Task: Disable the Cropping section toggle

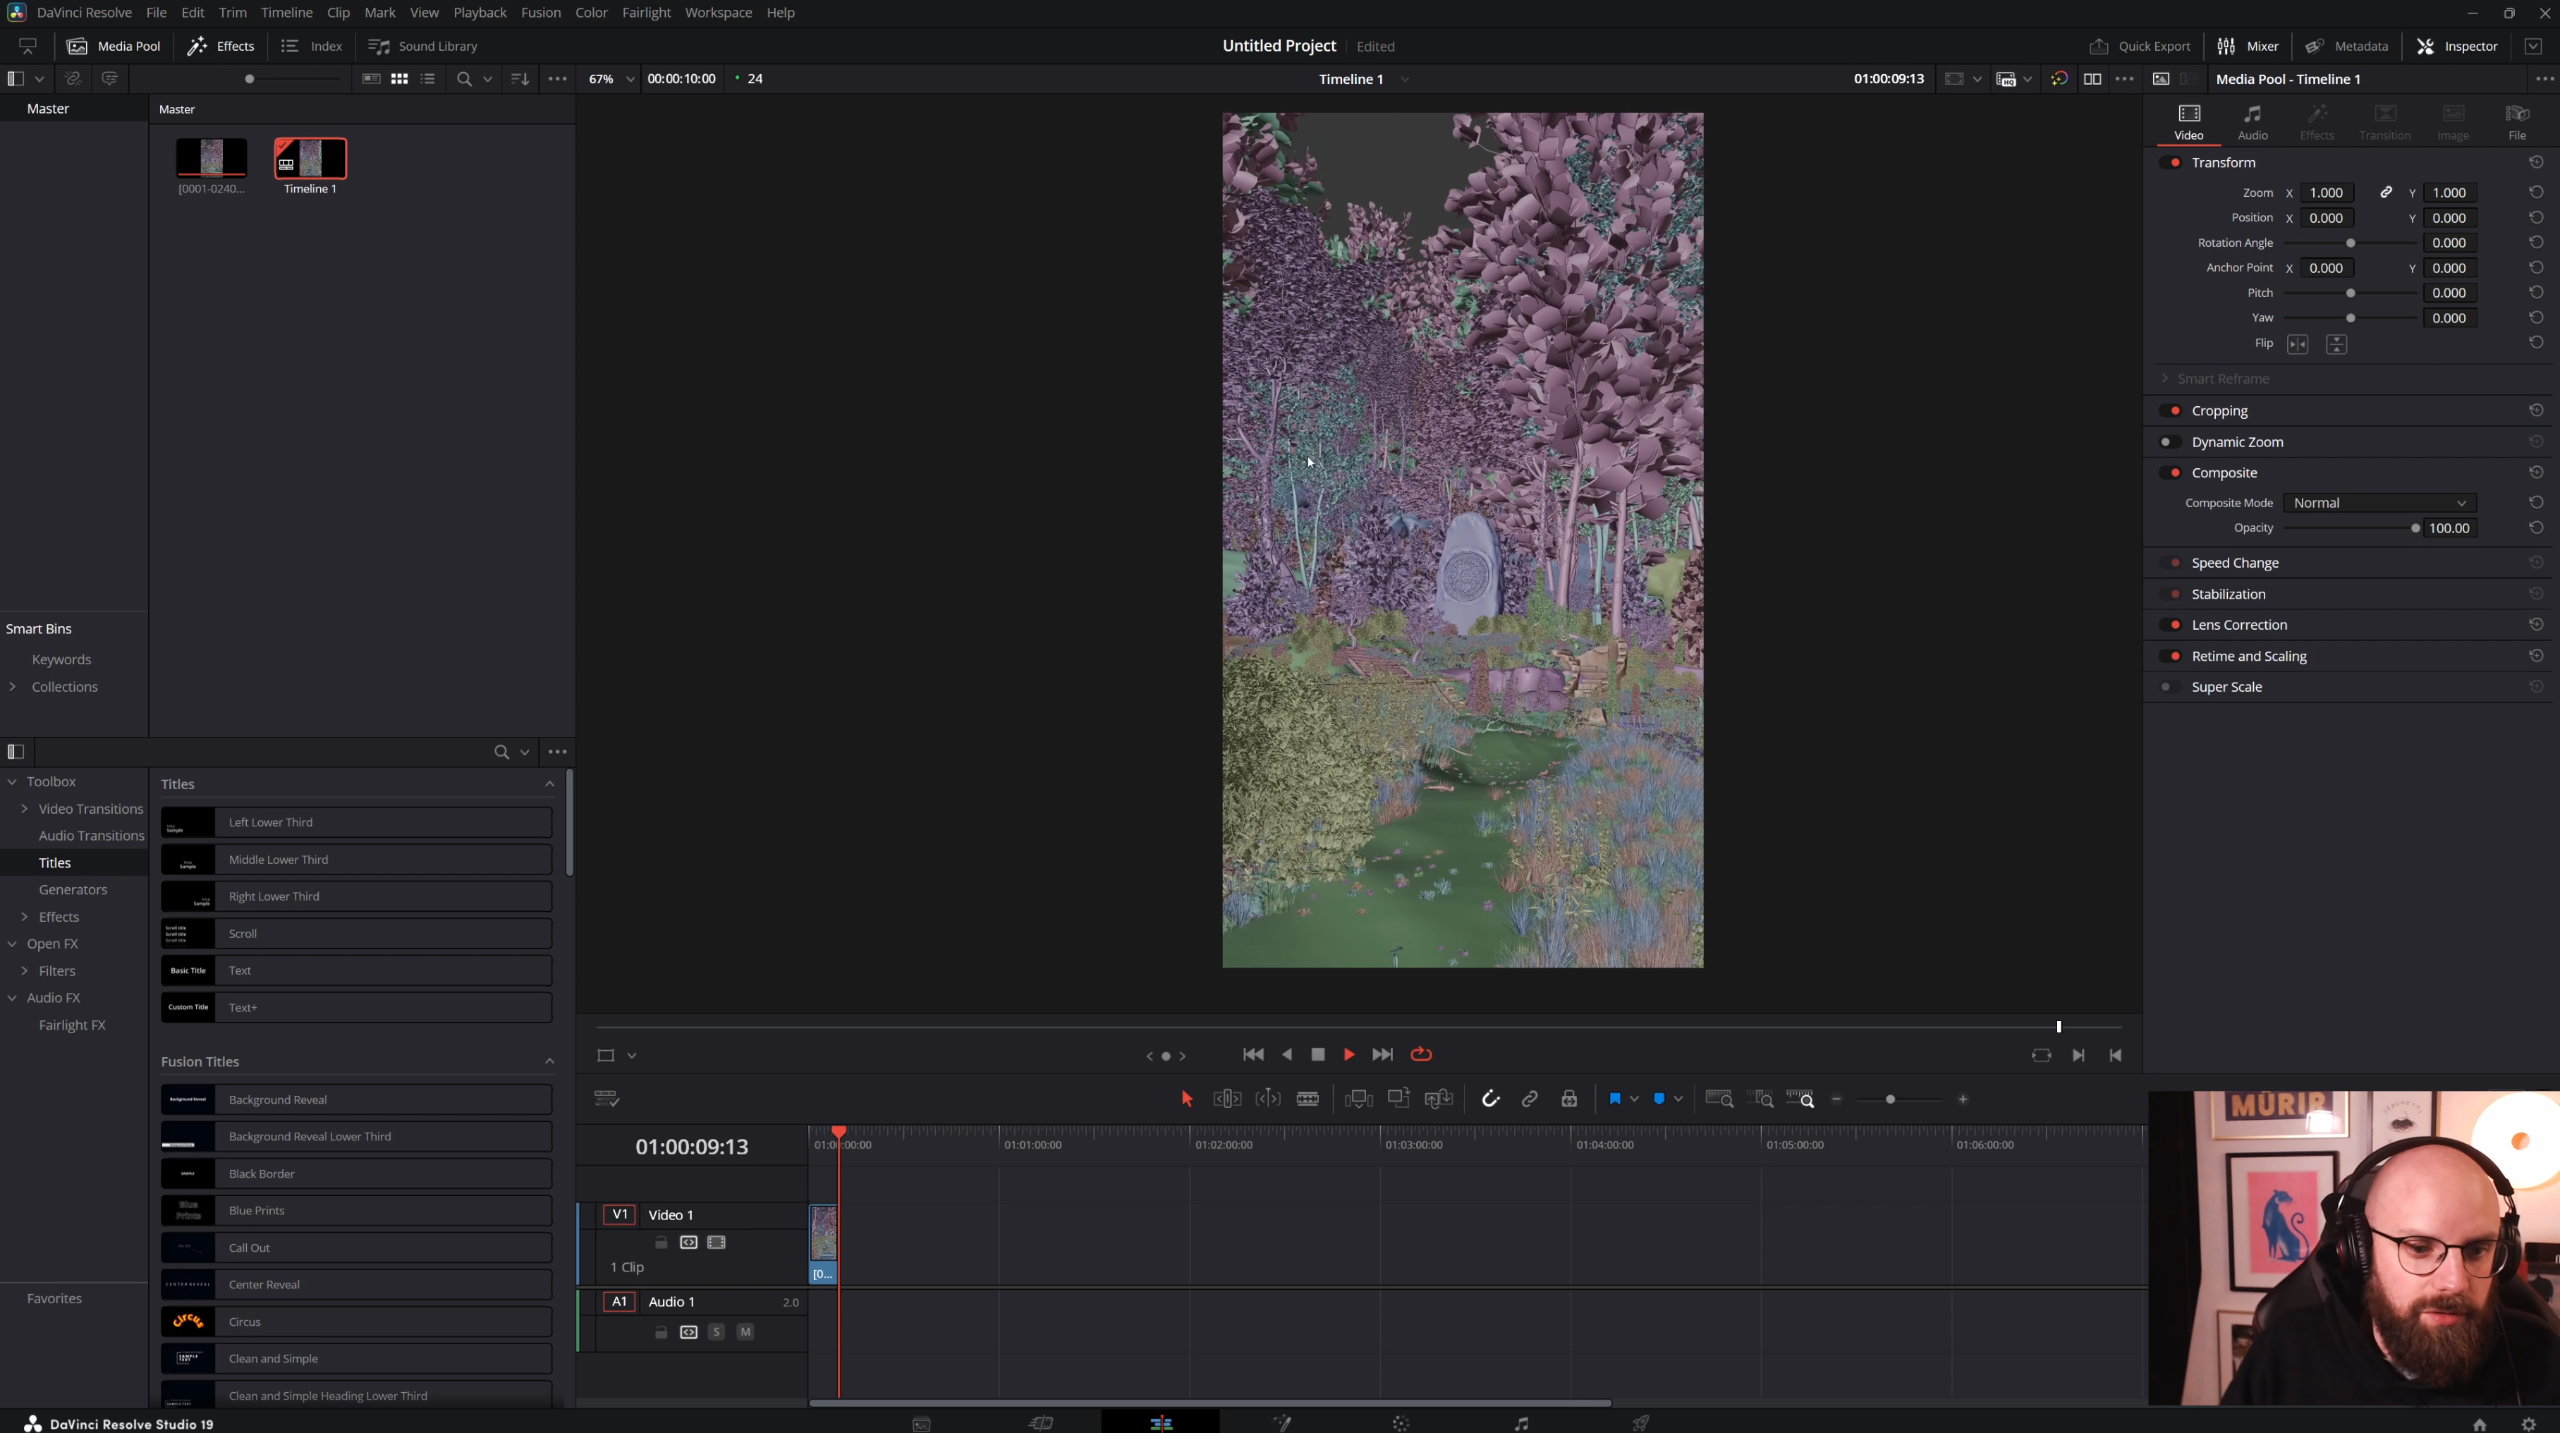Action: [2172, 411]
